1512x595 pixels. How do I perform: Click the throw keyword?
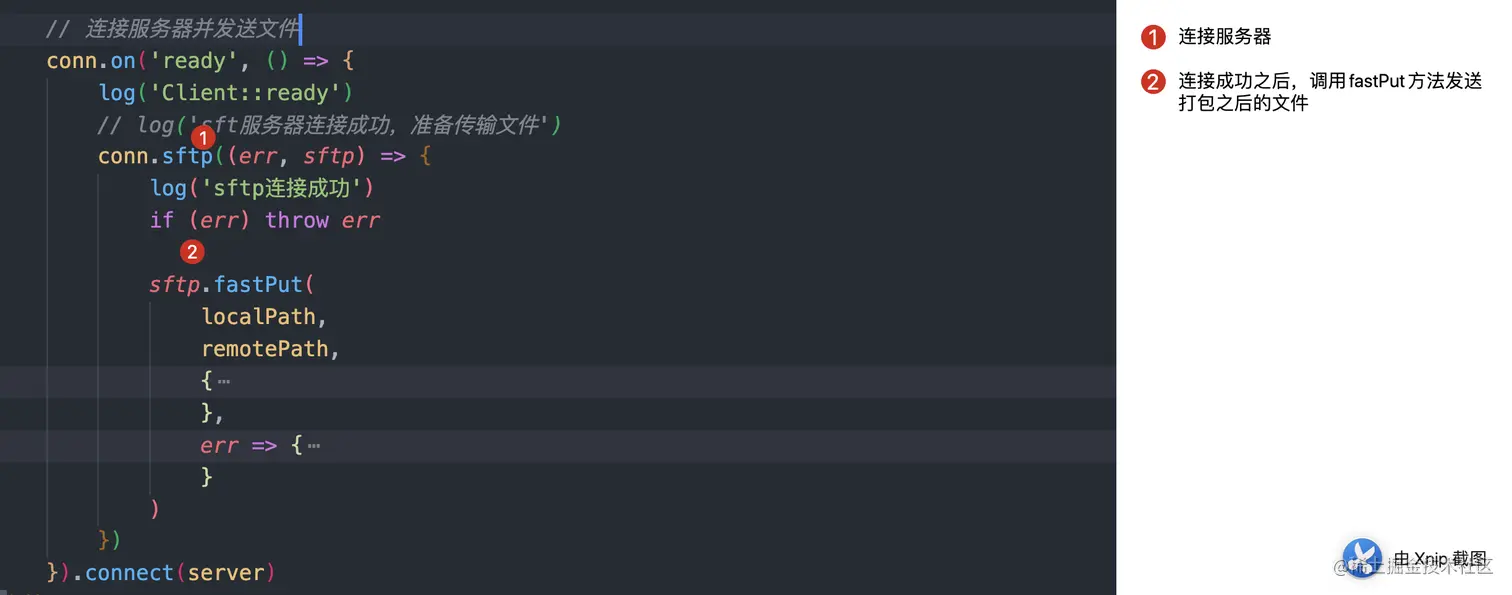(x=297, y=220)
